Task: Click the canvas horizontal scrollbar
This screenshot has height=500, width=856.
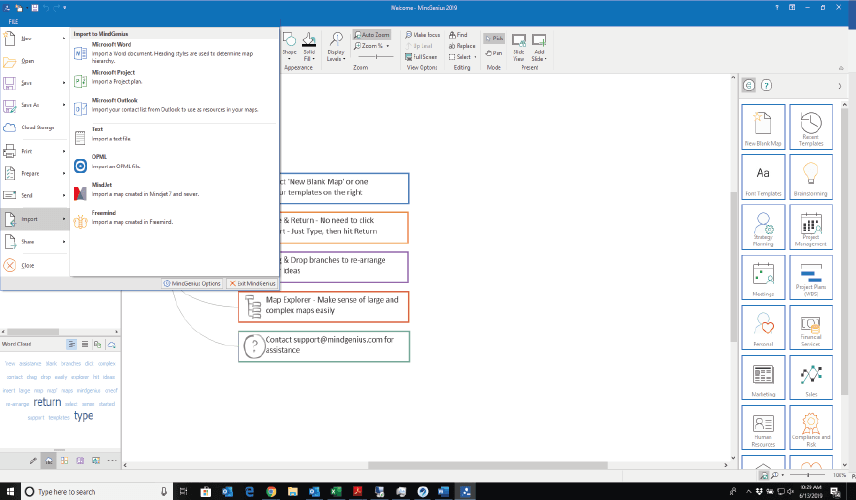Action: pyautogui.click(x=487, y=466)
